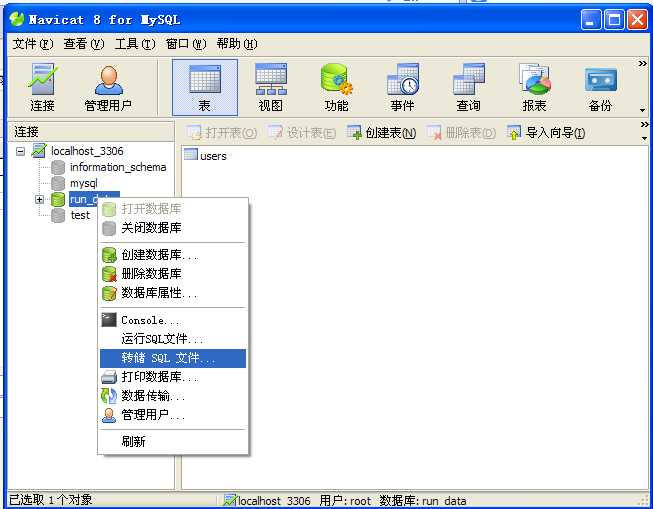Choose 管理用户... in context menu

pos(173,415)
